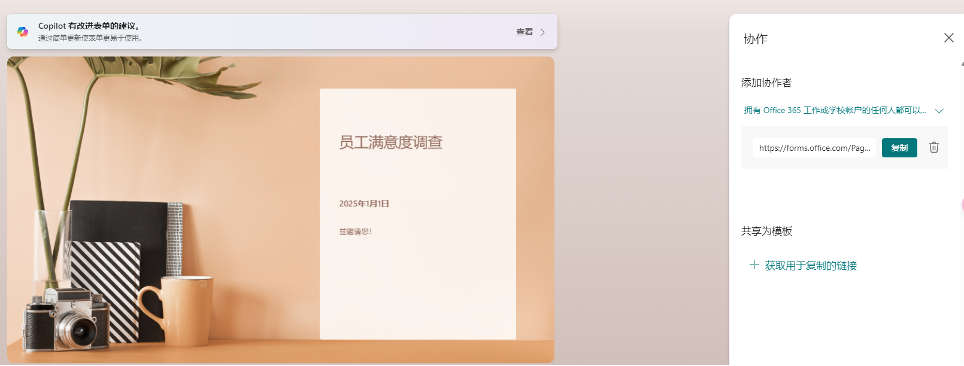Click the plus icon beside 获取用于复制的链接

point(754,265)
